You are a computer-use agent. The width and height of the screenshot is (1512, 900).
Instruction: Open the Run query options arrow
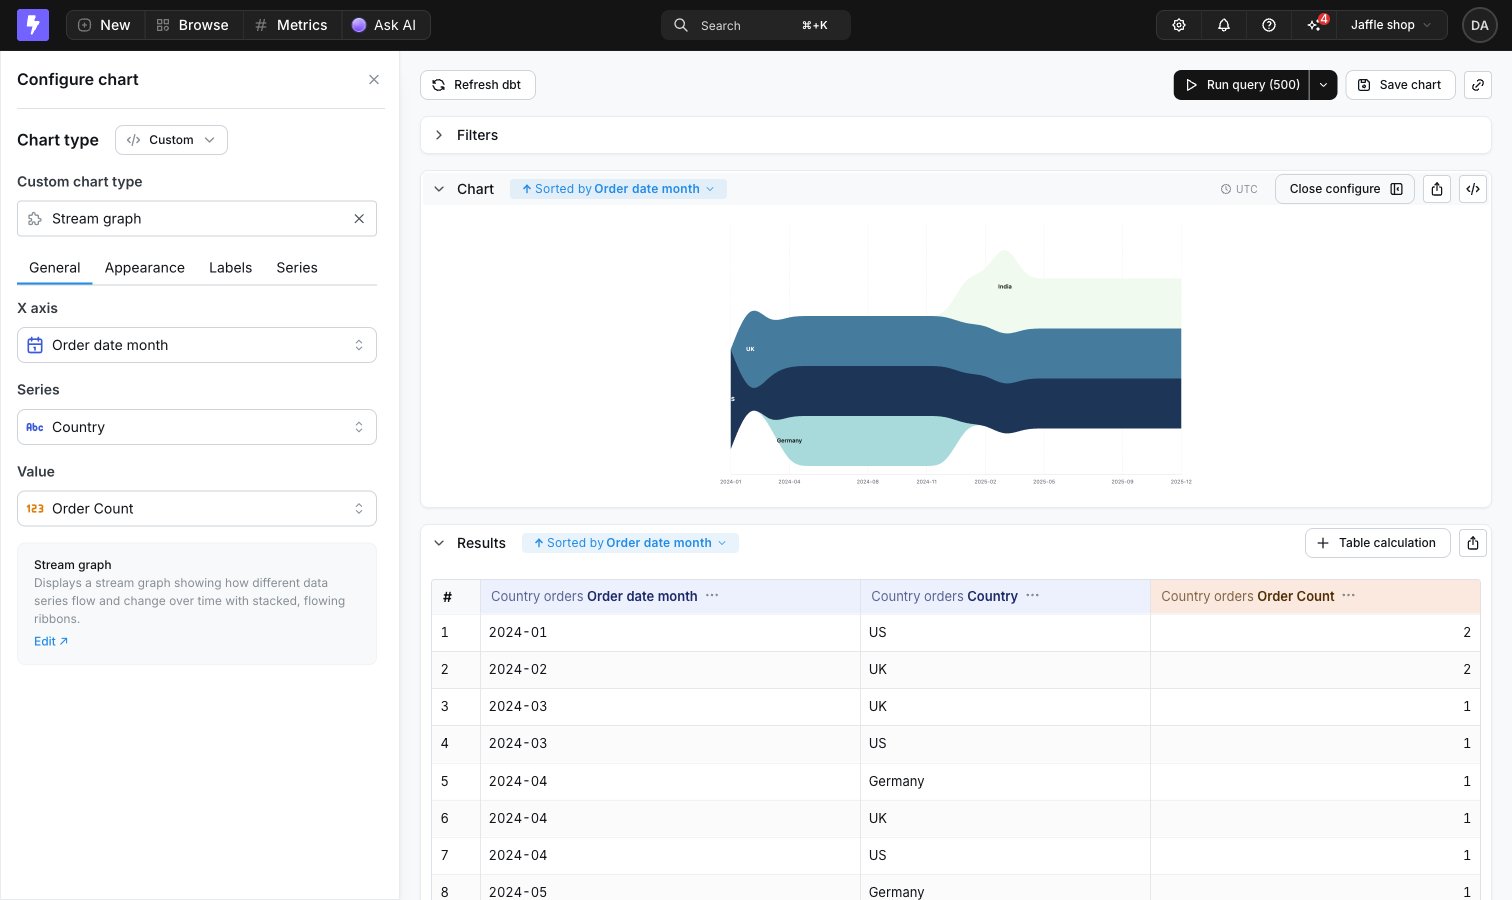click(x=1323, y=85)
